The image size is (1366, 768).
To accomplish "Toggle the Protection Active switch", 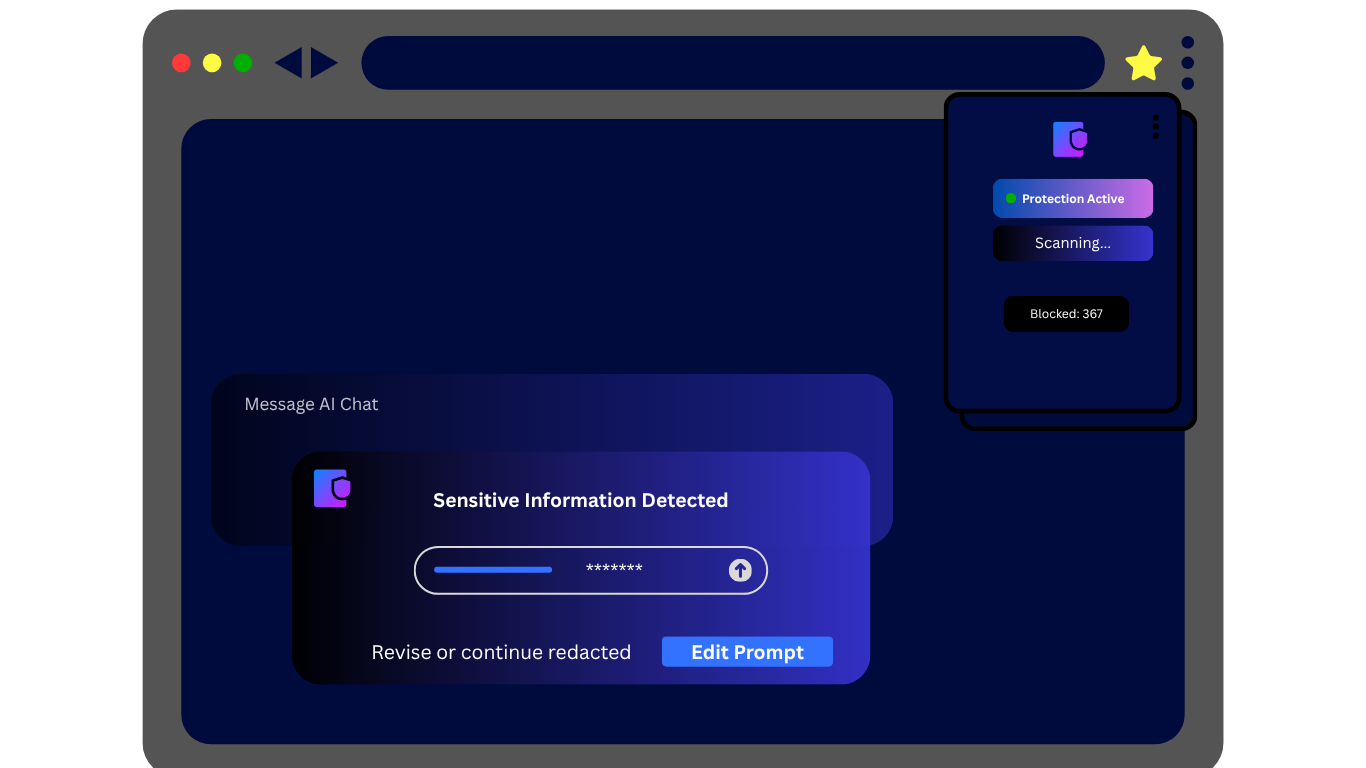I will [1072, 198].
